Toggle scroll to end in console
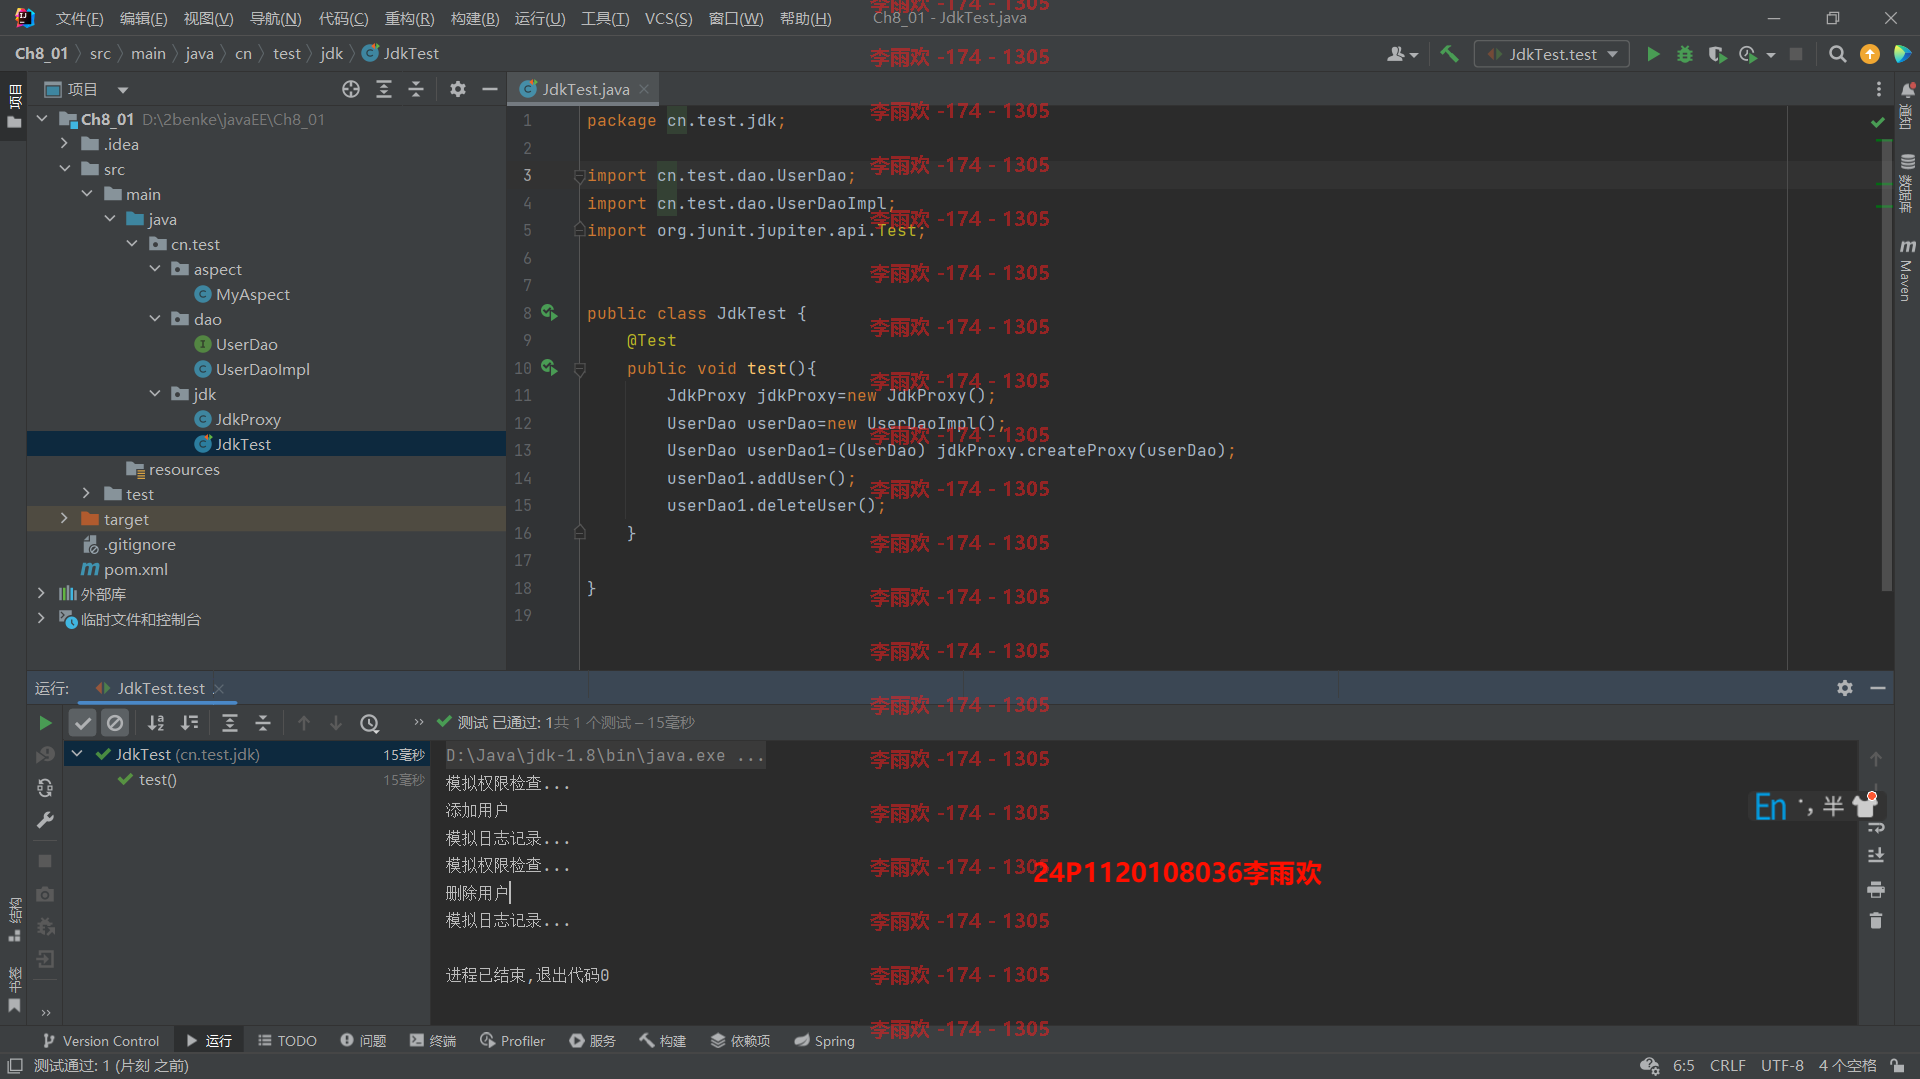Screen dimensions: 1920x1079 click(1876, 856)
